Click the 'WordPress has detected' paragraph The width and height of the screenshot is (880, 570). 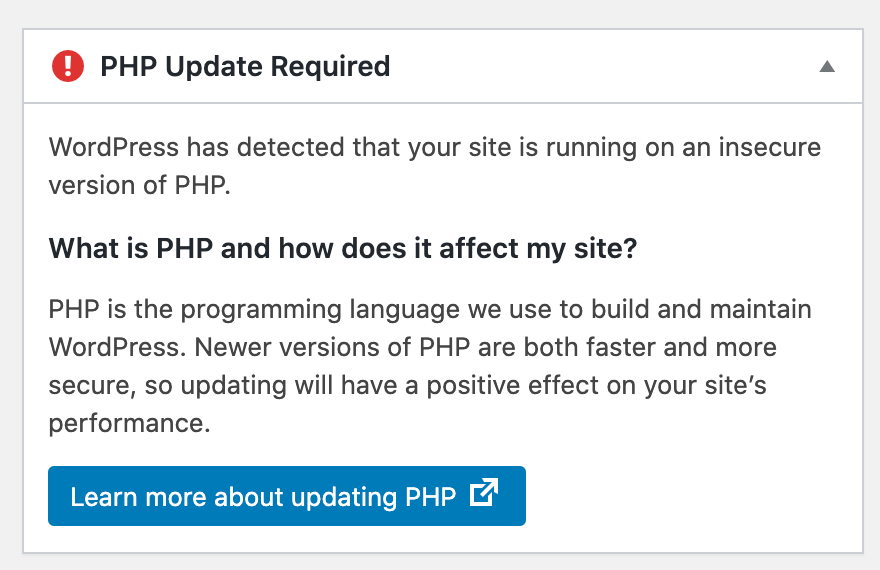click(x=435, y=166)
